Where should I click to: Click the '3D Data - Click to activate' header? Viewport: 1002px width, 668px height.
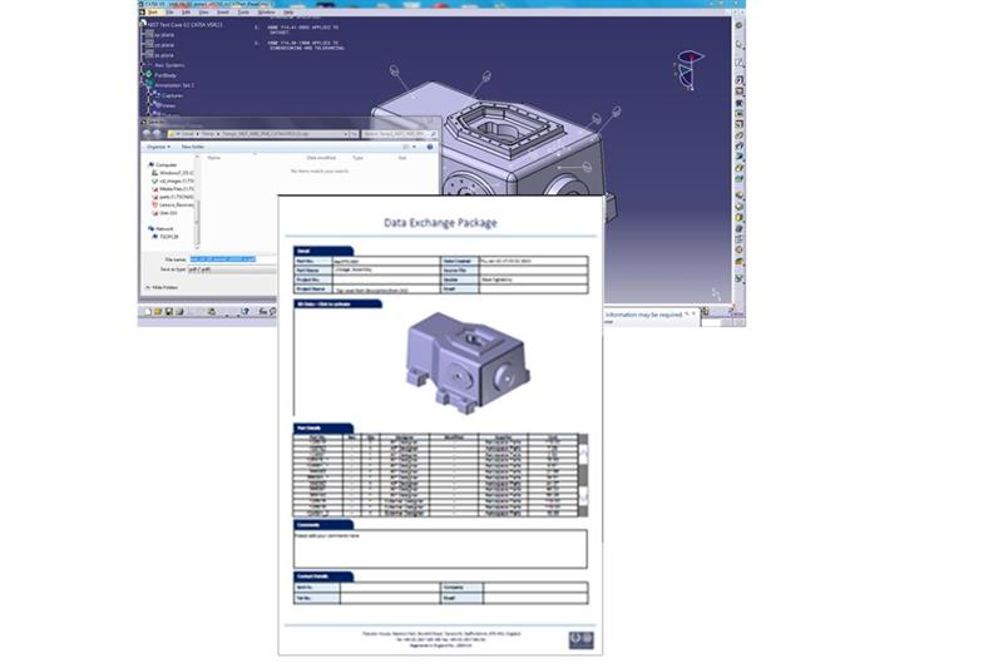pos(337,304)
